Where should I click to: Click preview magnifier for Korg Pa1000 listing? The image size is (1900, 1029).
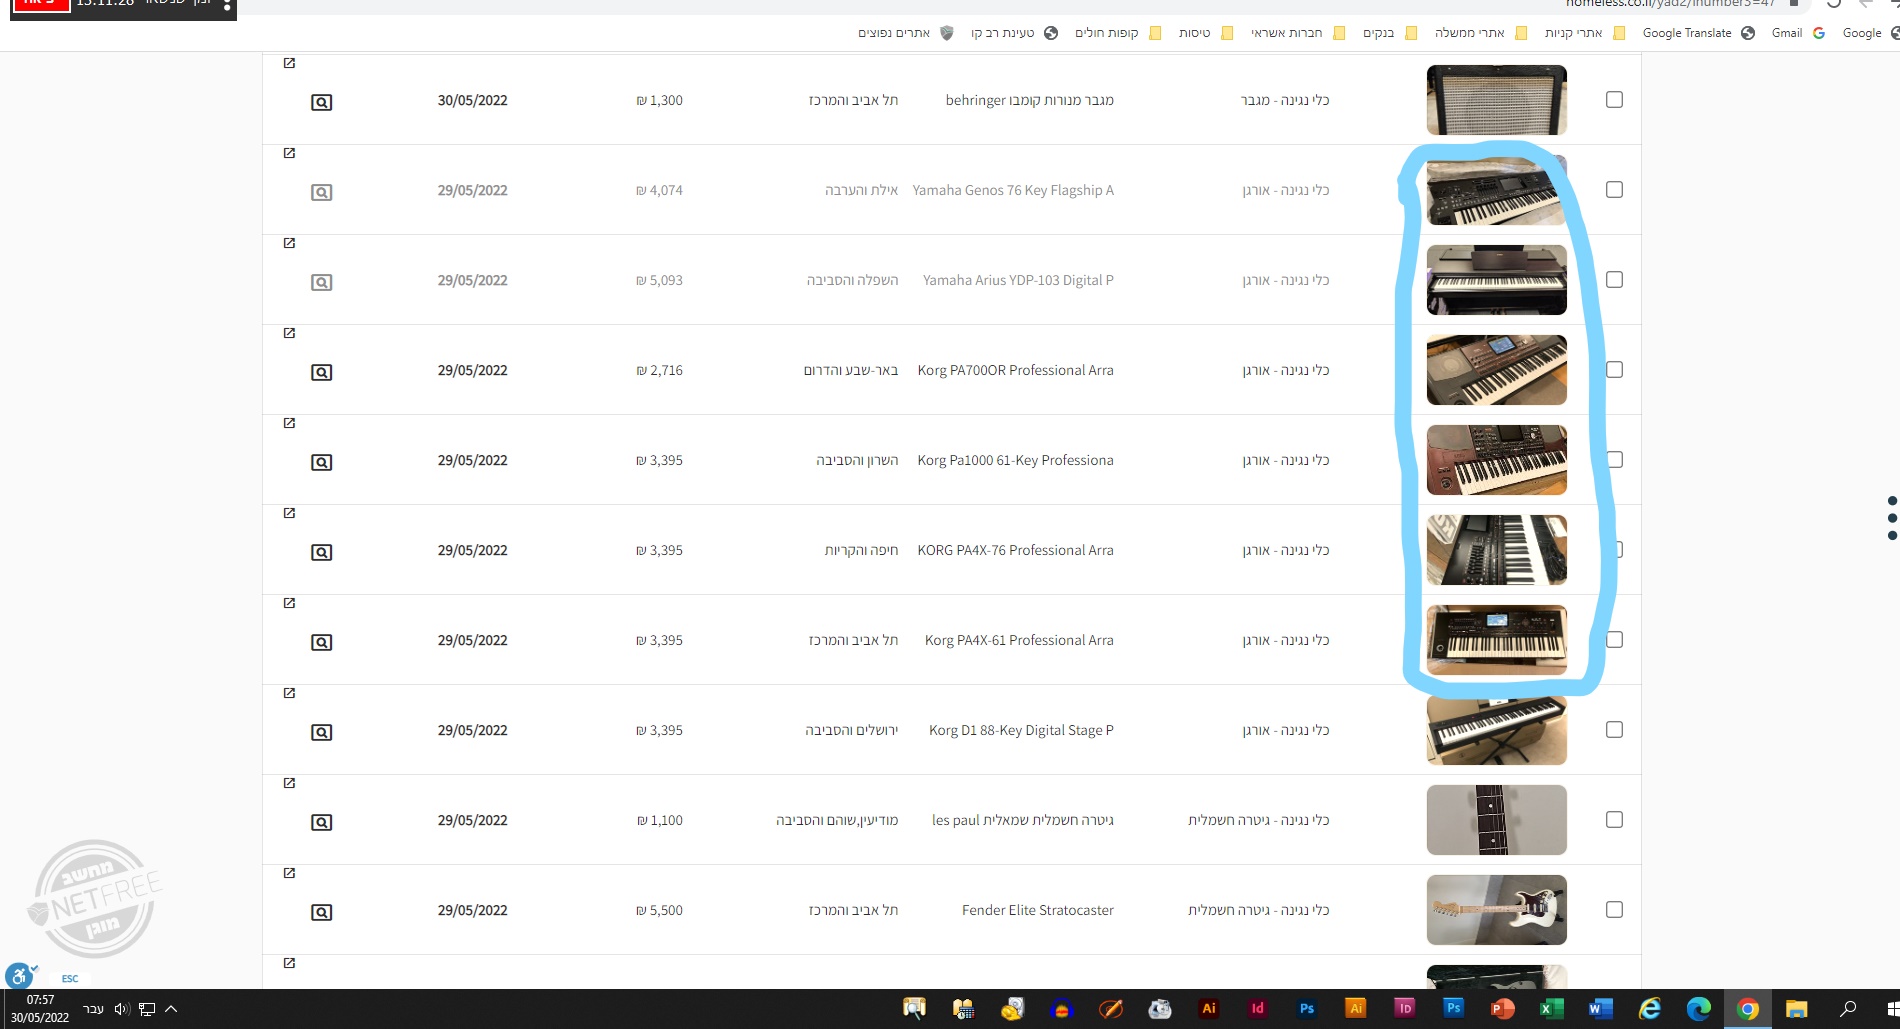coord(321,462)
